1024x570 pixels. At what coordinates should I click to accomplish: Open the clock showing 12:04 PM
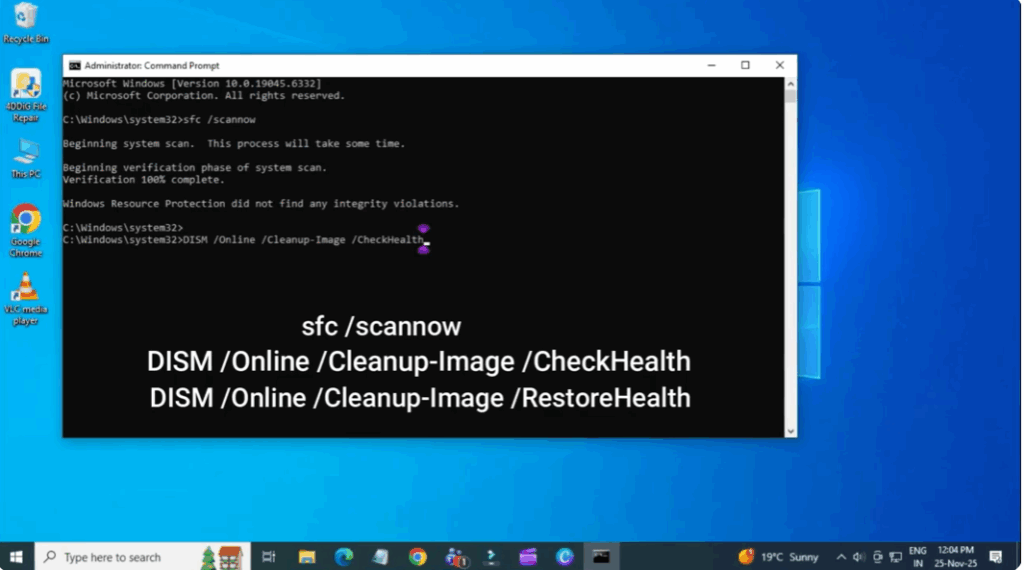point(955,557)
